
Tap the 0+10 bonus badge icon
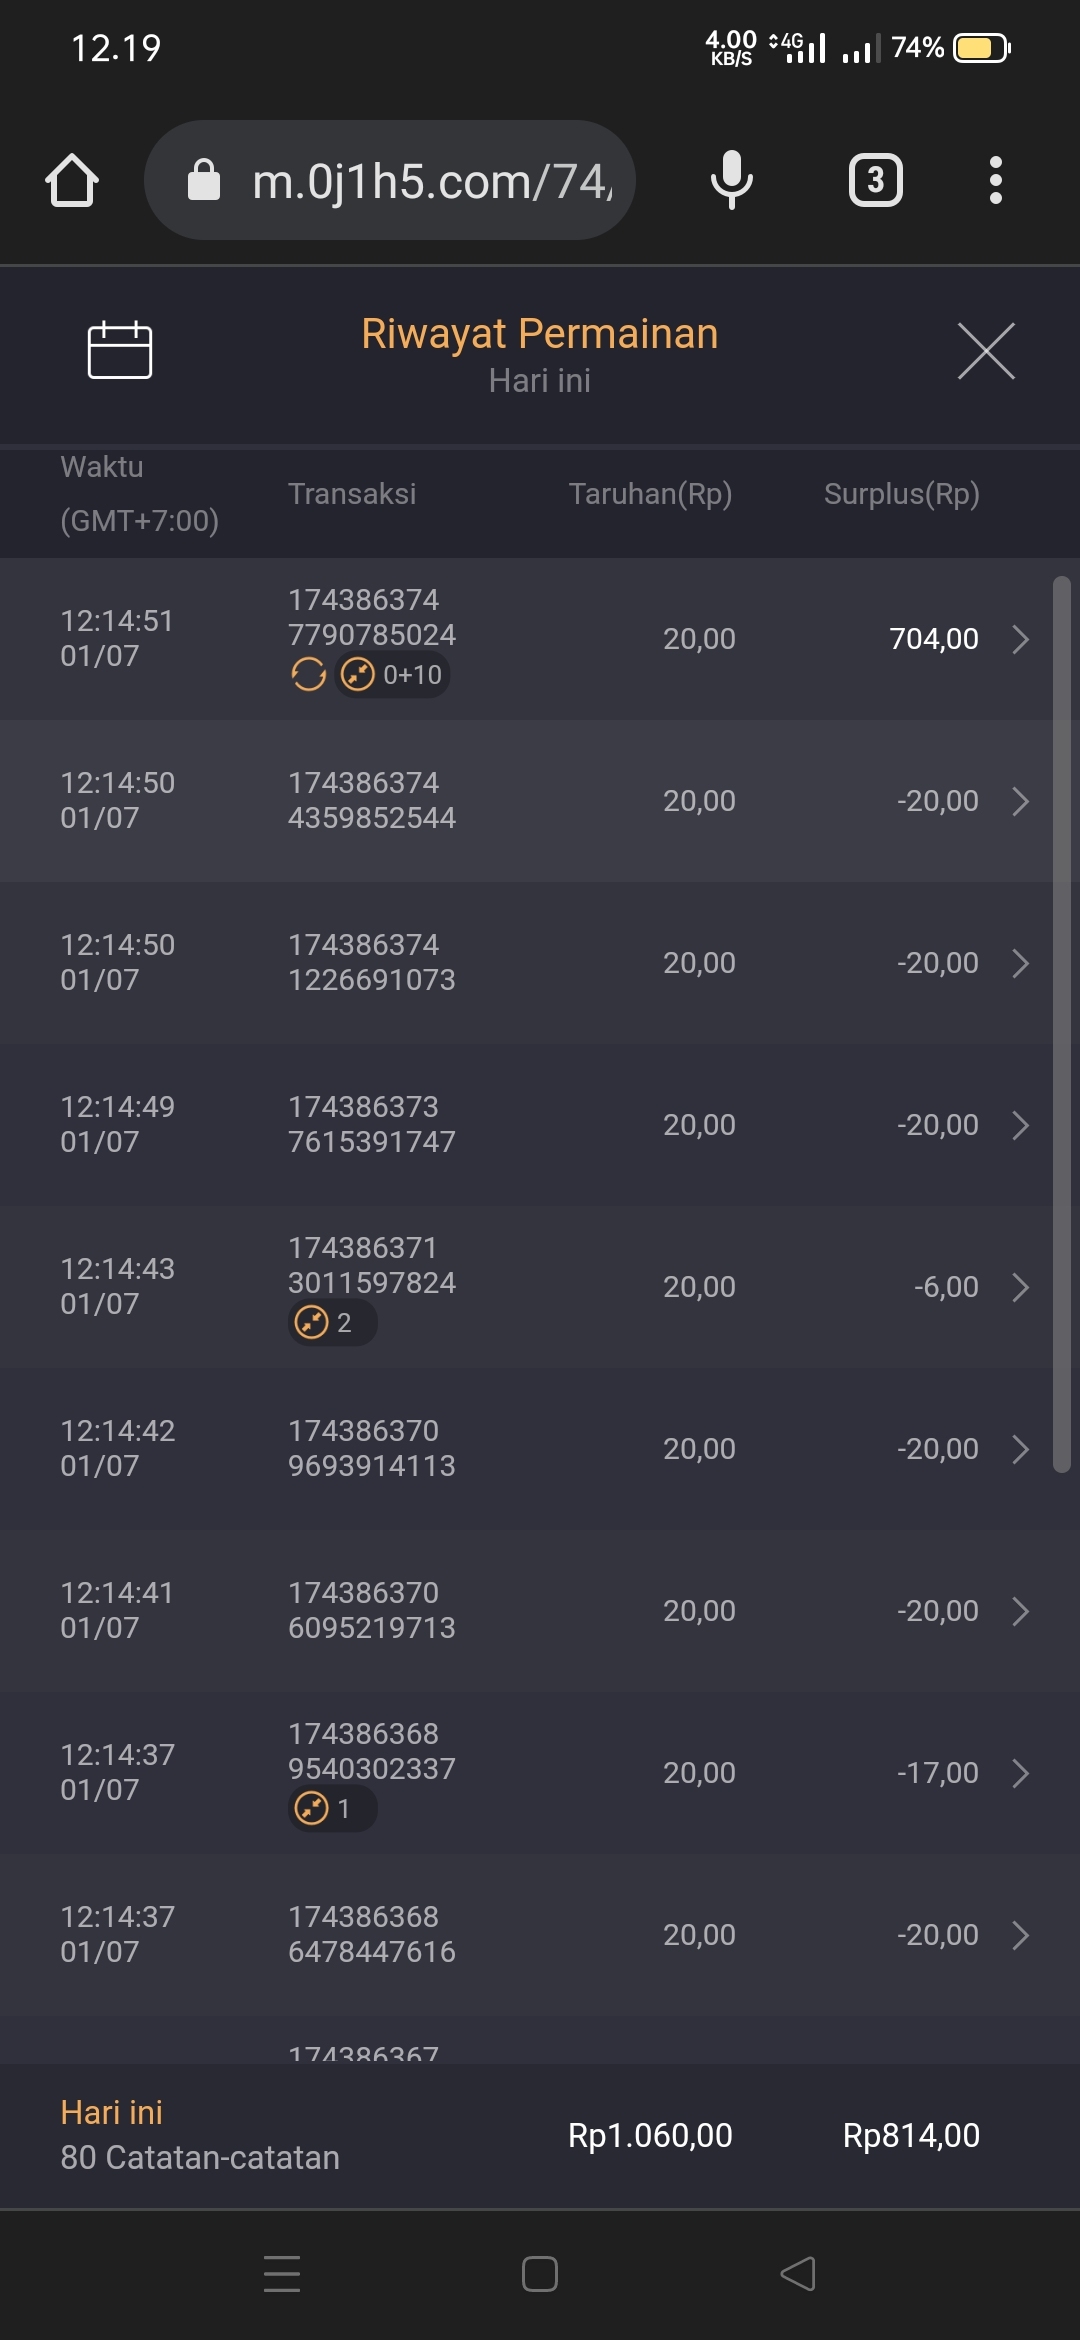tap(393, 675)
